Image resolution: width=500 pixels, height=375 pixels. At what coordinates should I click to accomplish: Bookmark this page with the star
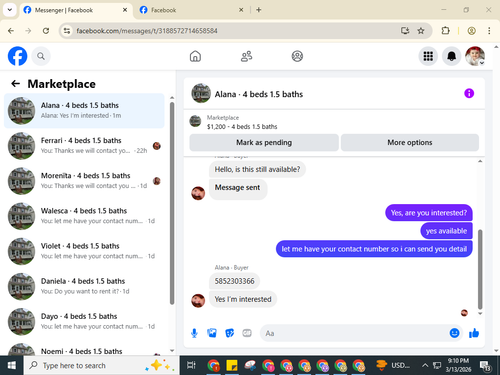tap(421, 31)
